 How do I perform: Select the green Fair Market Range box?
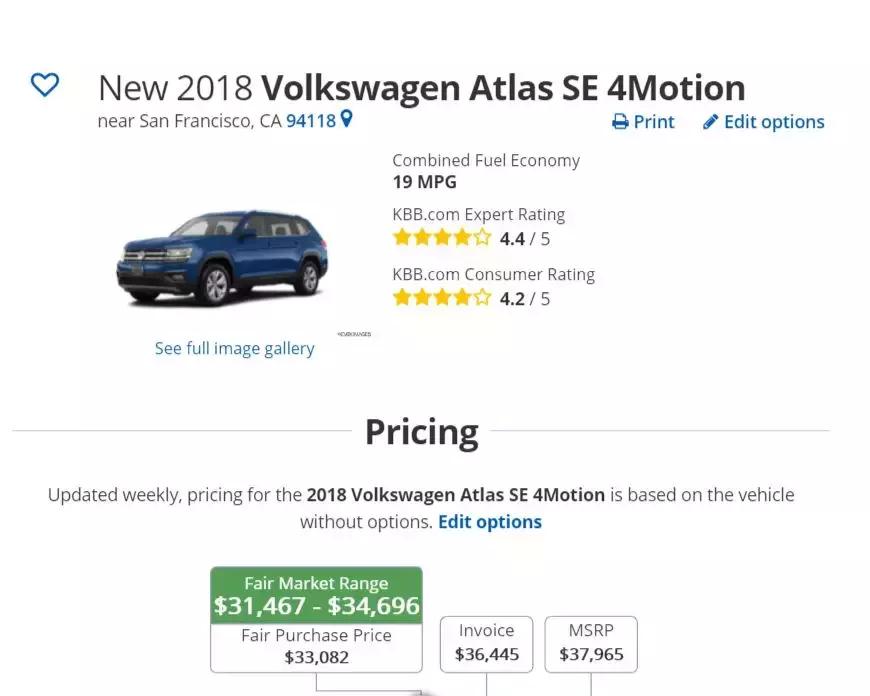[316, 596]
